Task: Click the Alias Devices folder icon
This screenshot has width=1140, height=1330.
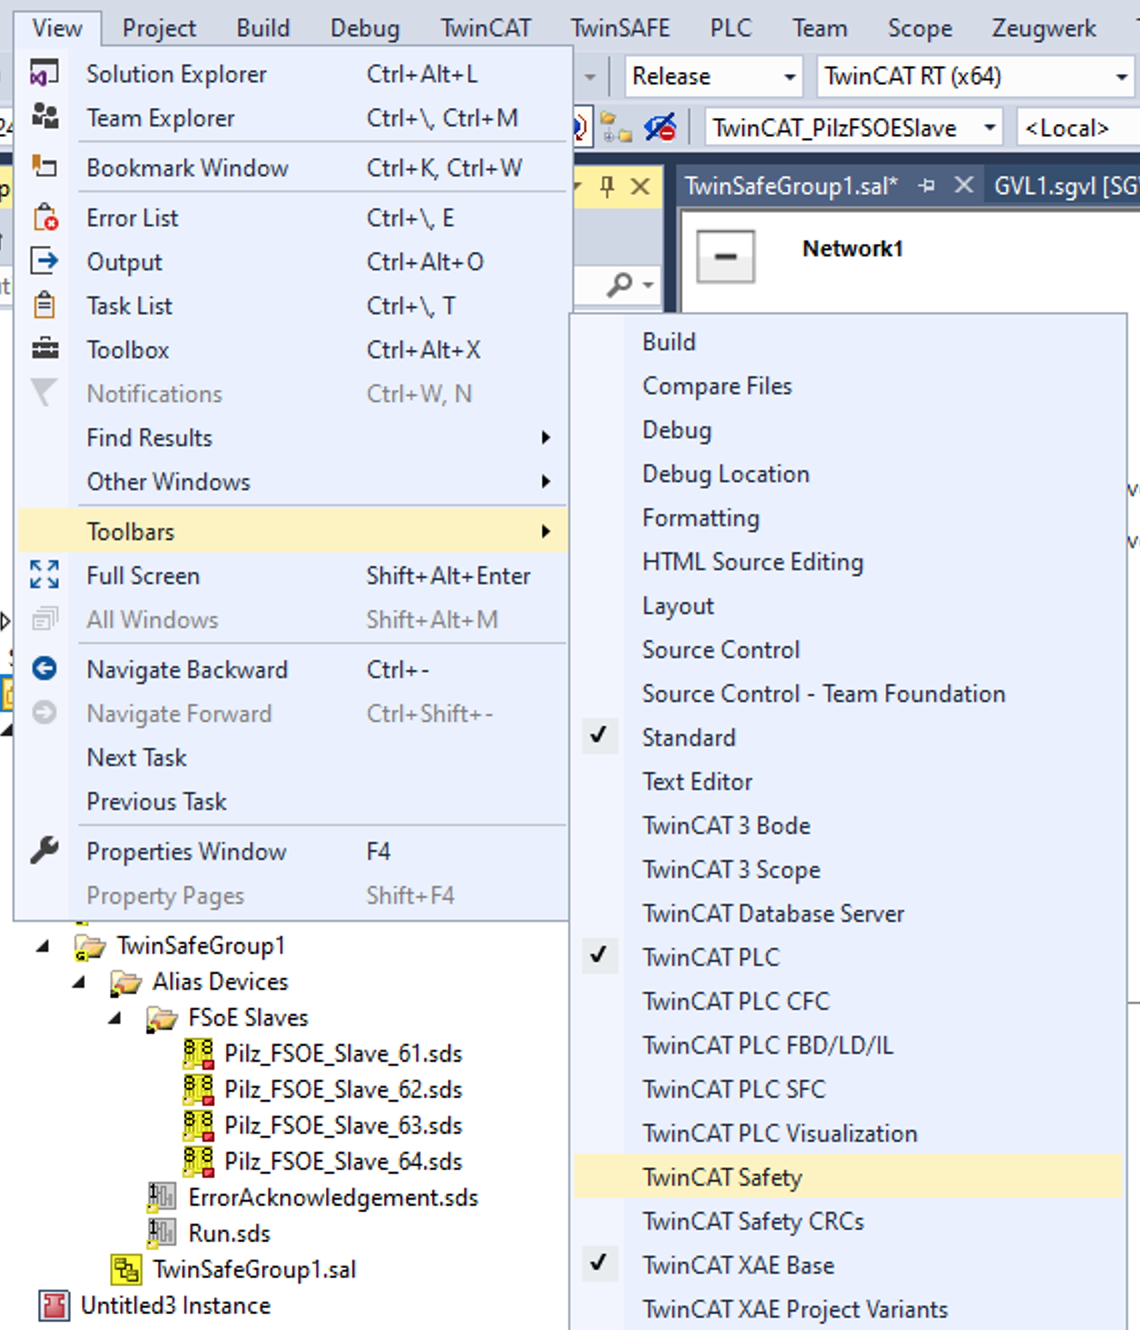Action: [126, 982]
